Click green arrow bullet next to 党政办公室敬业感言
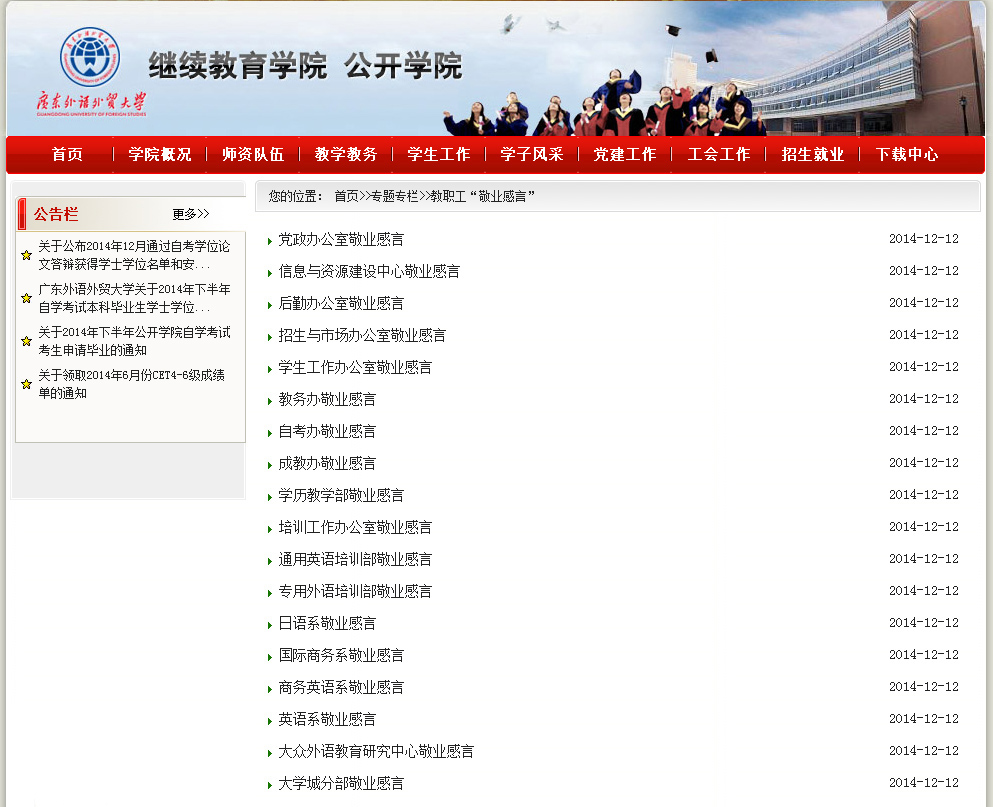 pyautogui.click(x=270, y=241)
